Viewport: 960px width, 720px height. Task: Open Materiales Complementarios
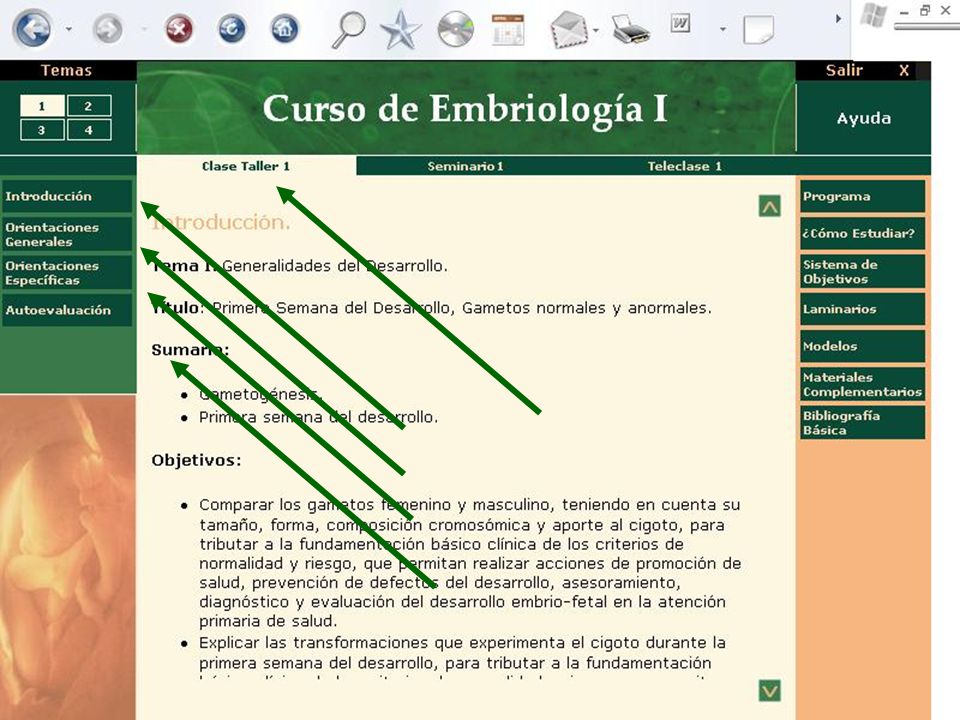(863, 384)
